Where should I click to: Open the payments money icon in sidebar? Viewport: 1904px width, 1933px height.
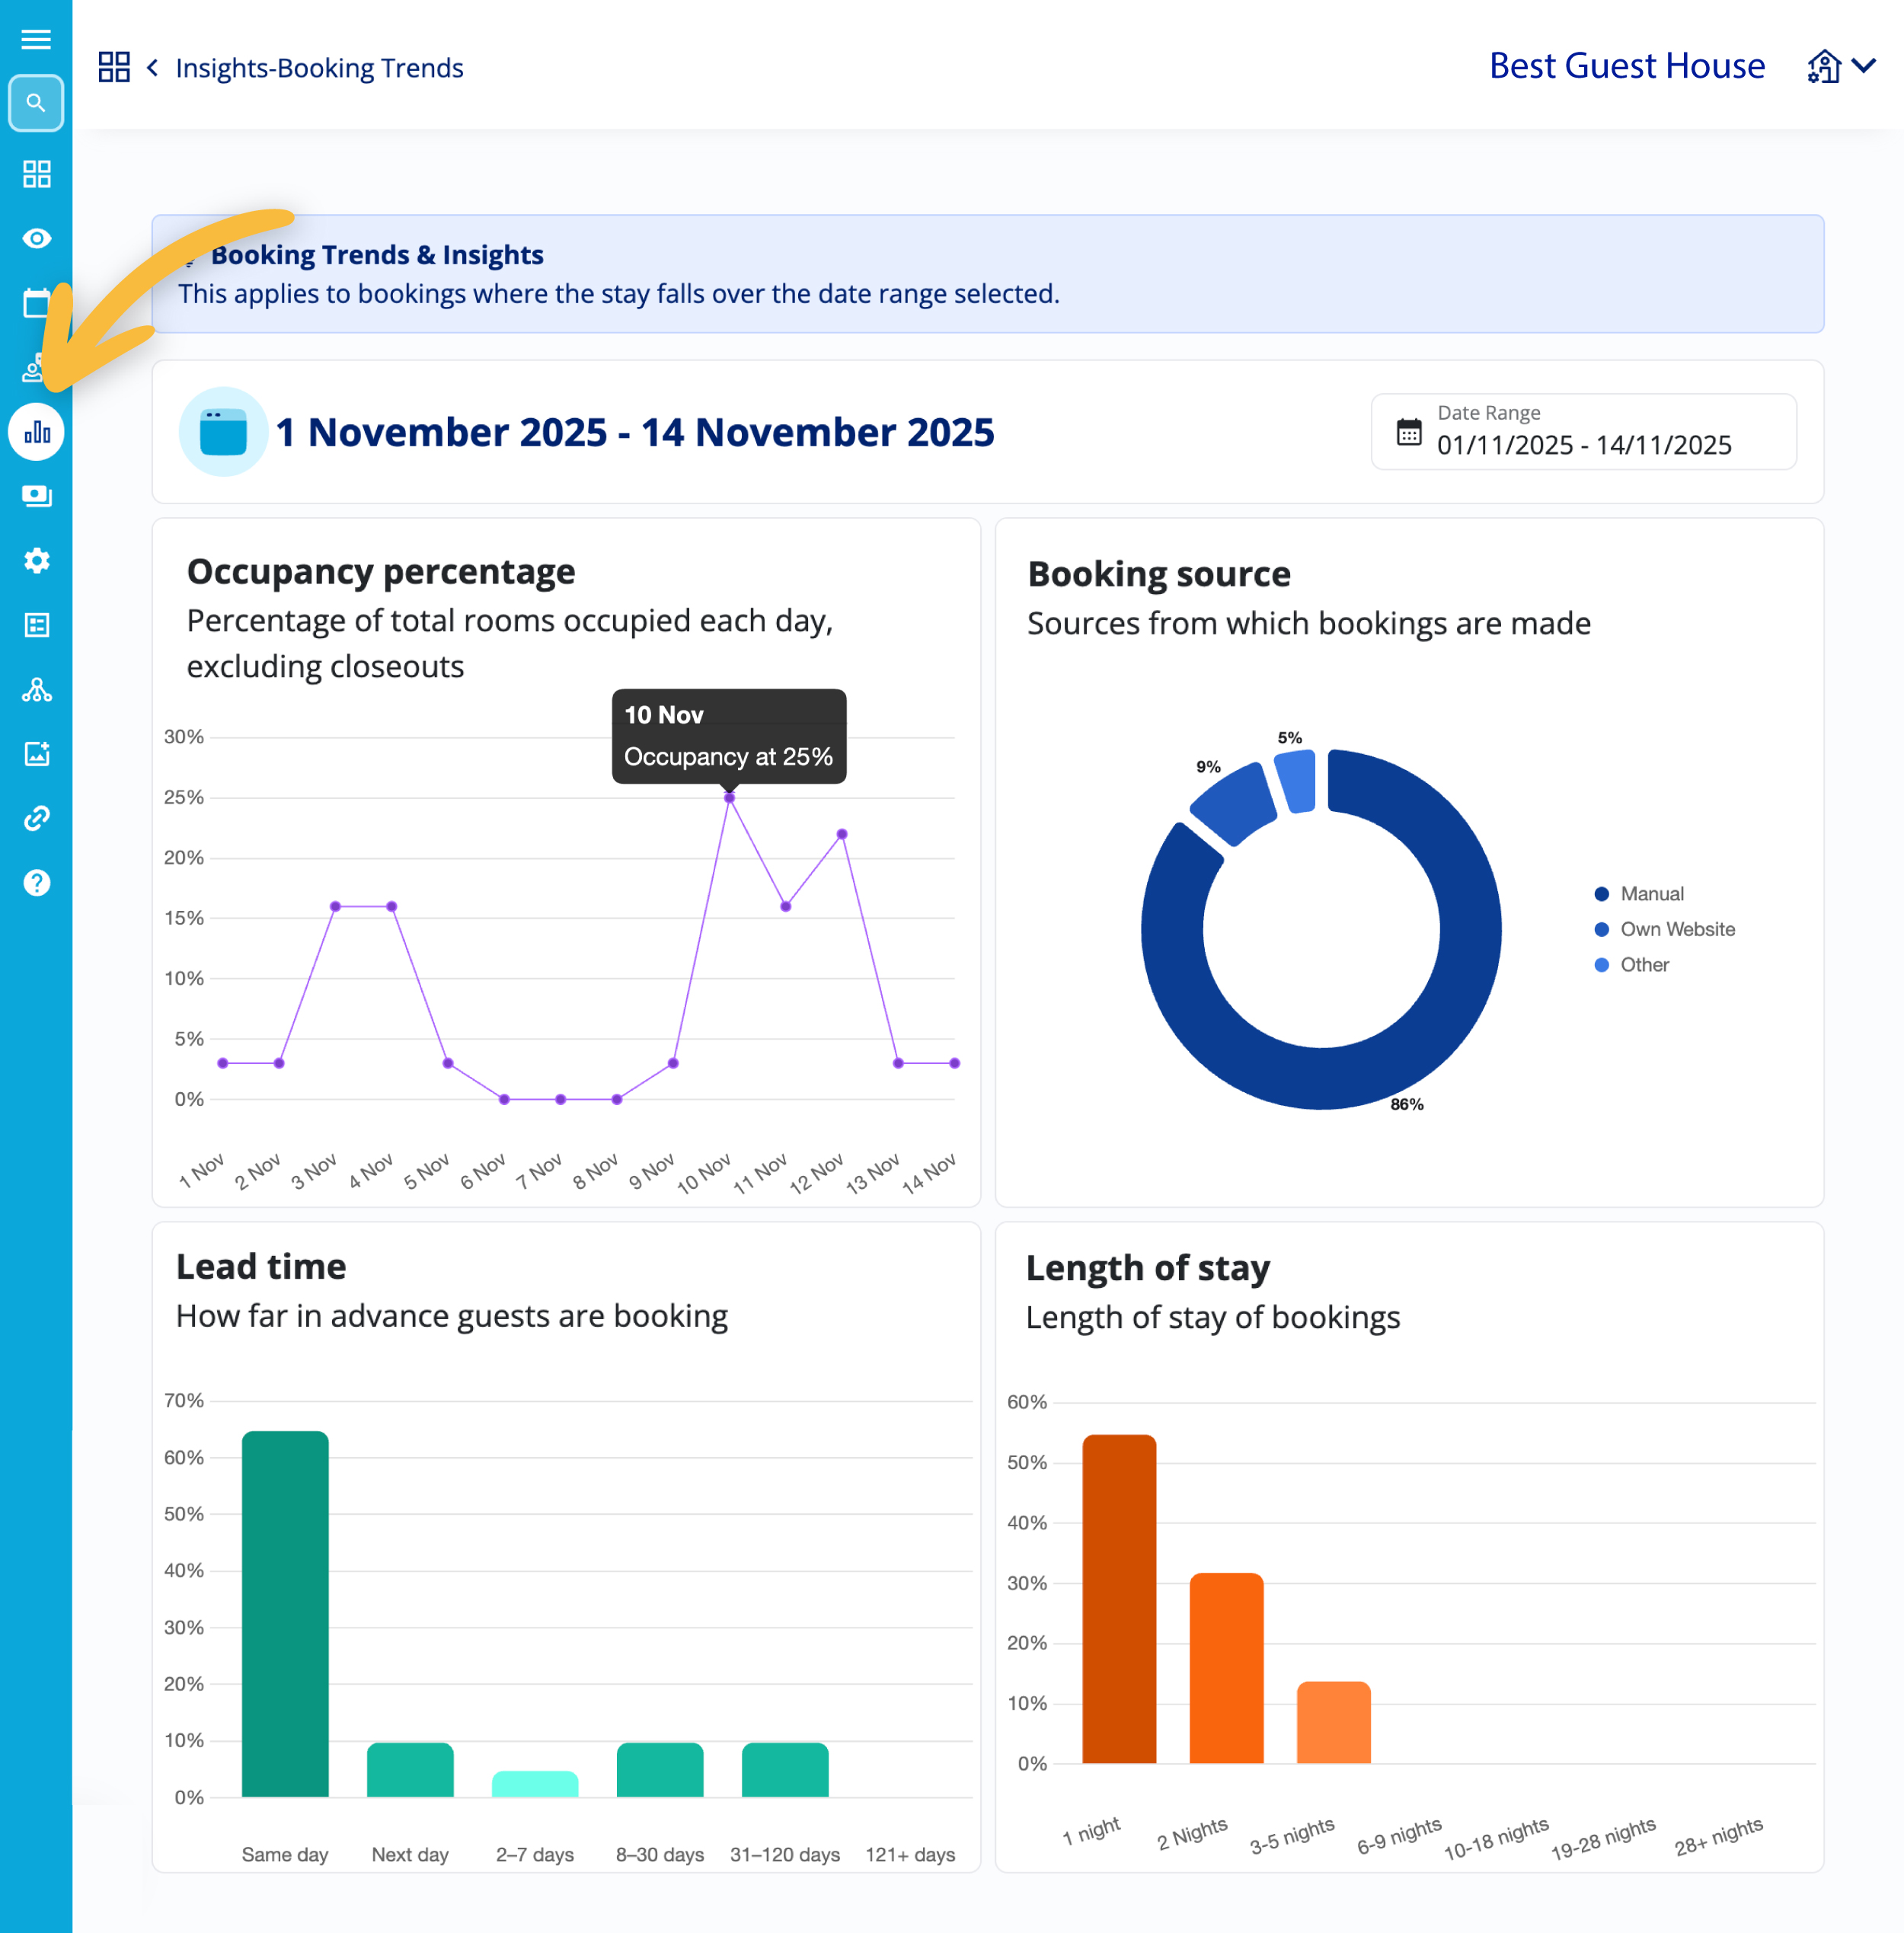(x=37, y=496)
